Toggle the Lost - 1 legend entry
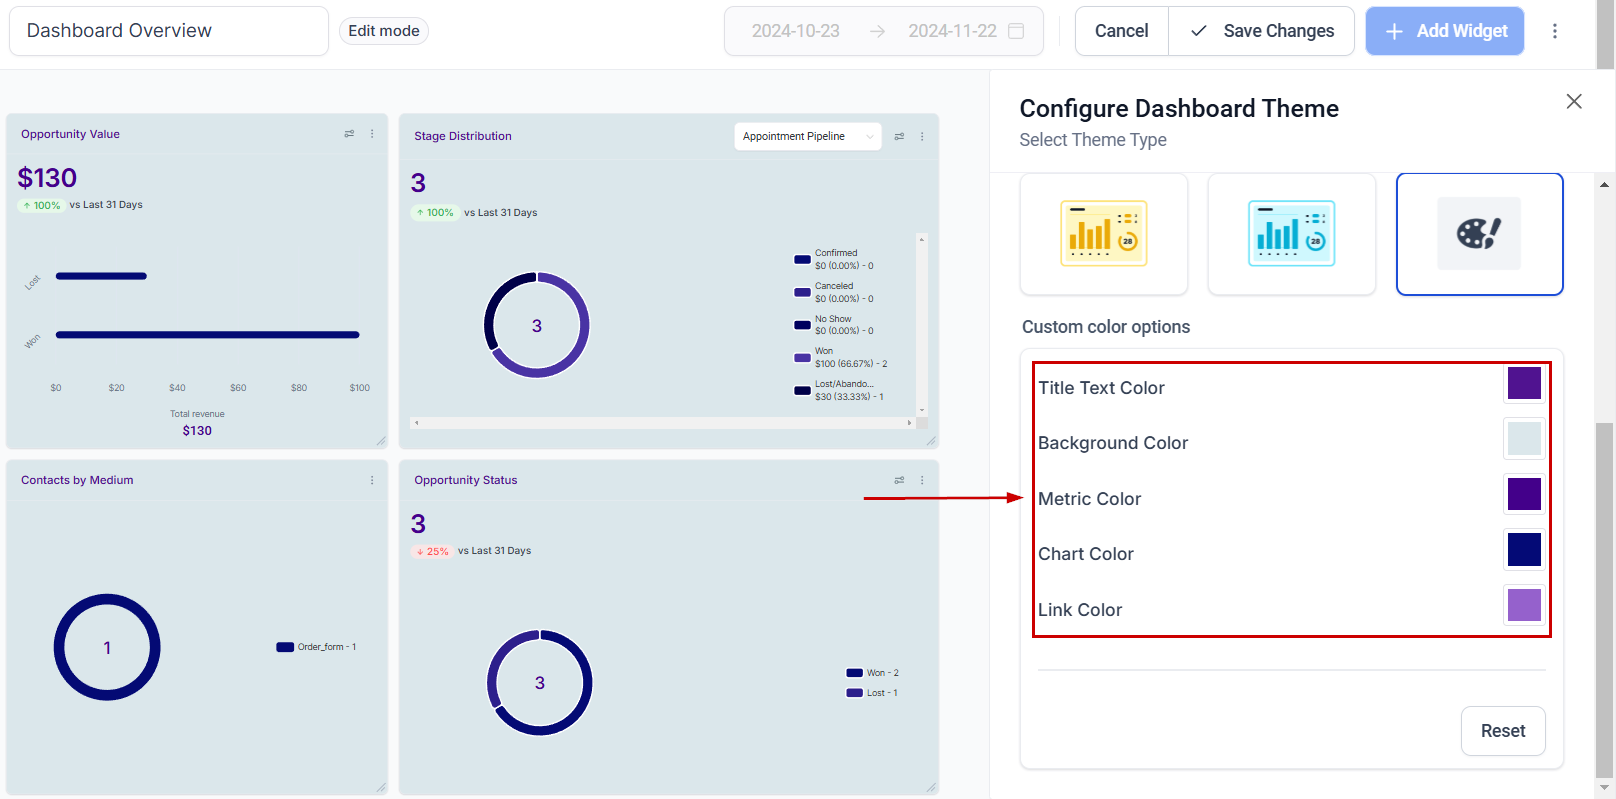 coord(872,693)
